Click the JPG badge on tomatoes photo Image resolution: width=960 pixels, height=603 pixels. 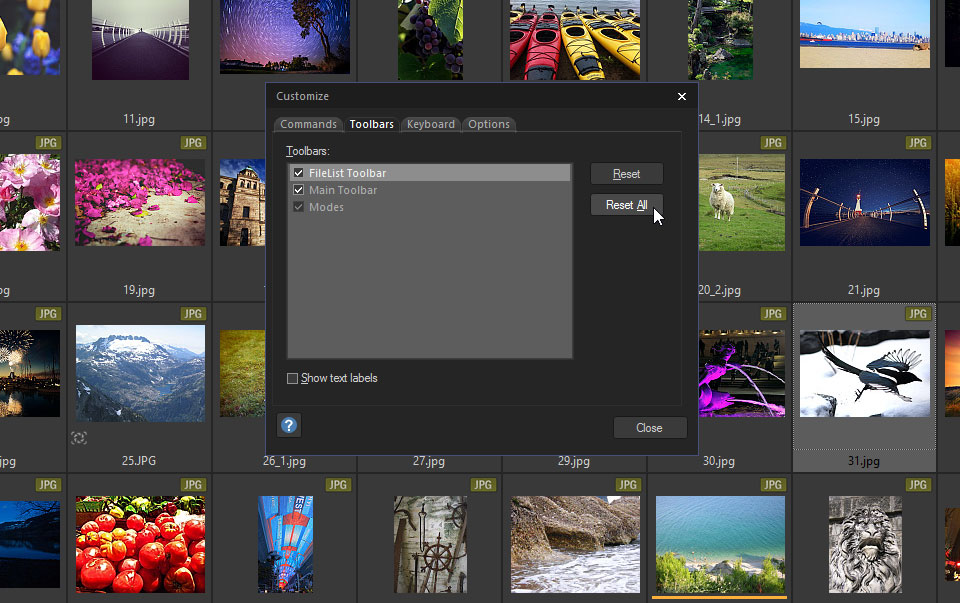(x=193, y=484)
